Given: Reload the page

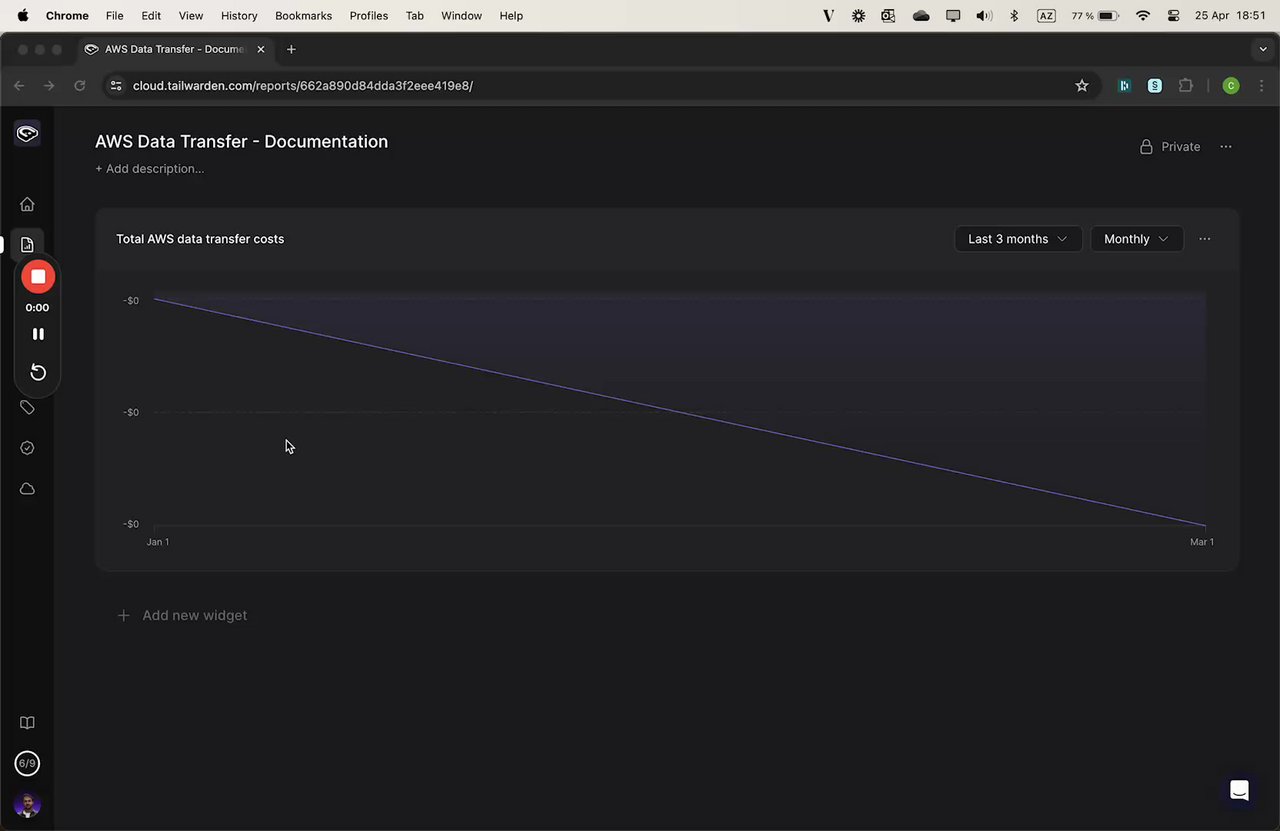Looking at the screenshot, I should (x=79, y=86).
